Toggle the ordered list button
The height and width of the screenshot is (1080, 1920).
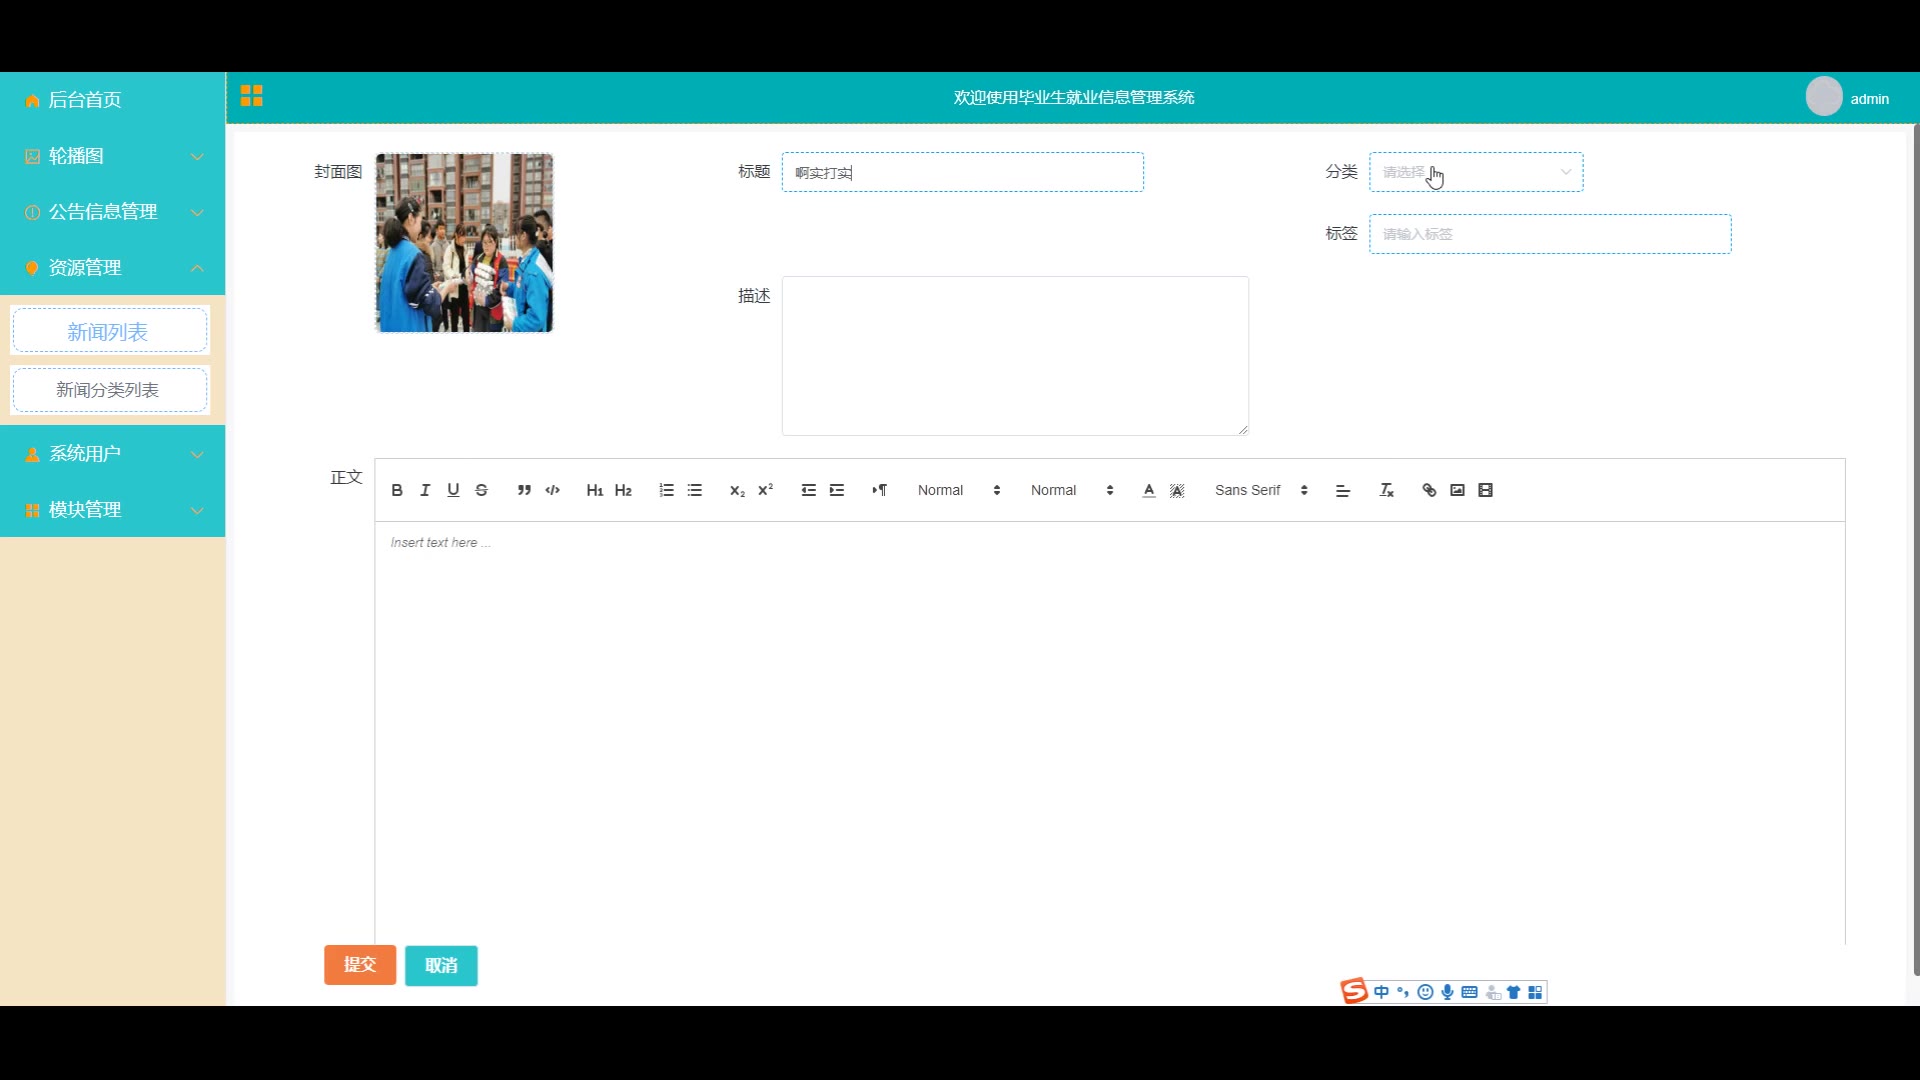(x=666, y=490)
